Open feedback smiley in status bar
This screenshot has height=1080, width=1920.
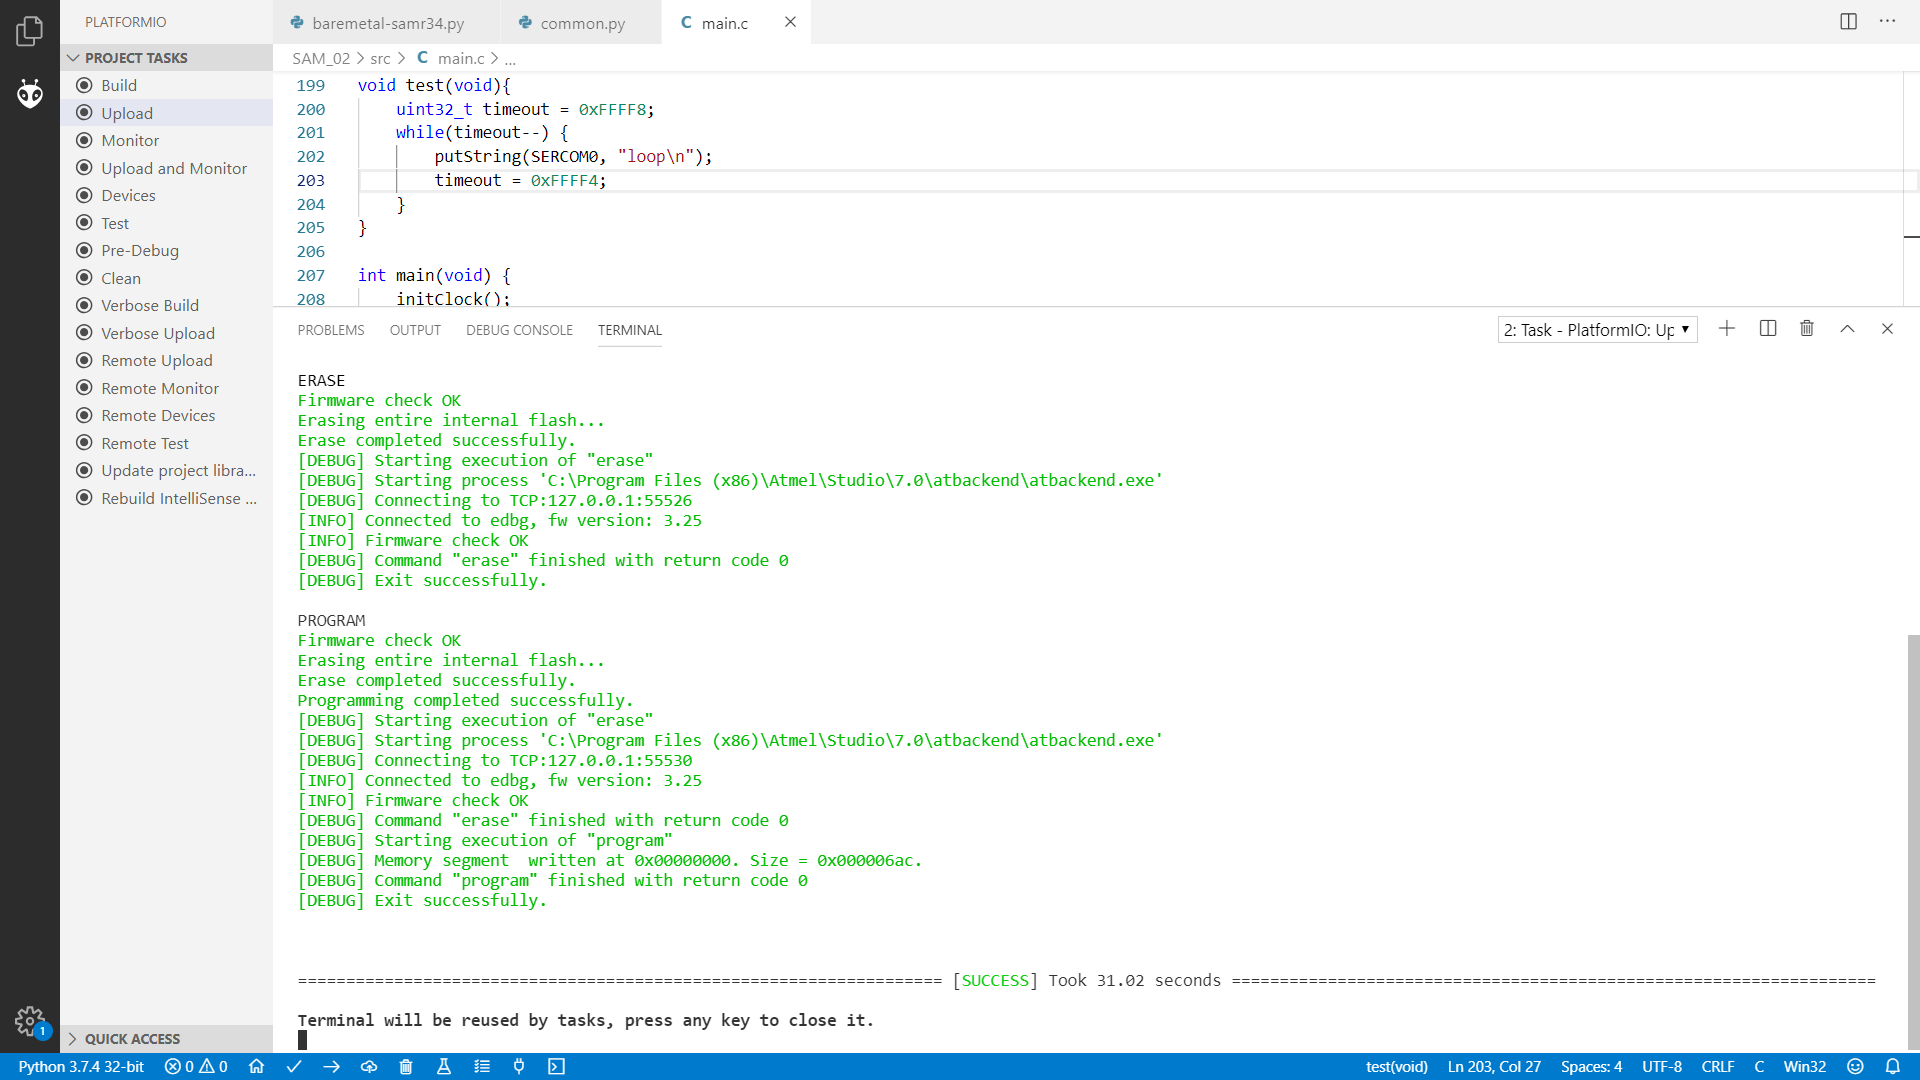click(1855, 1066)
